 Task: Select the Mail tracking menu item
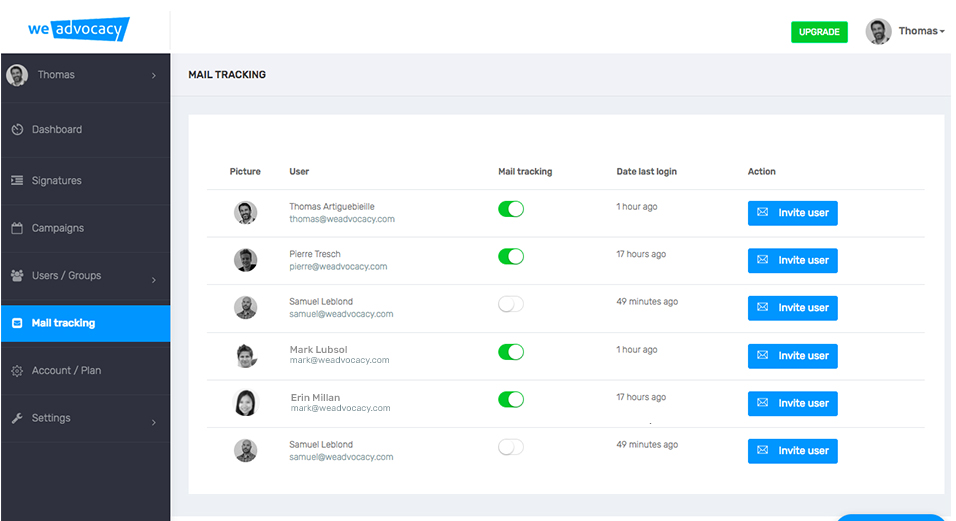85,323
